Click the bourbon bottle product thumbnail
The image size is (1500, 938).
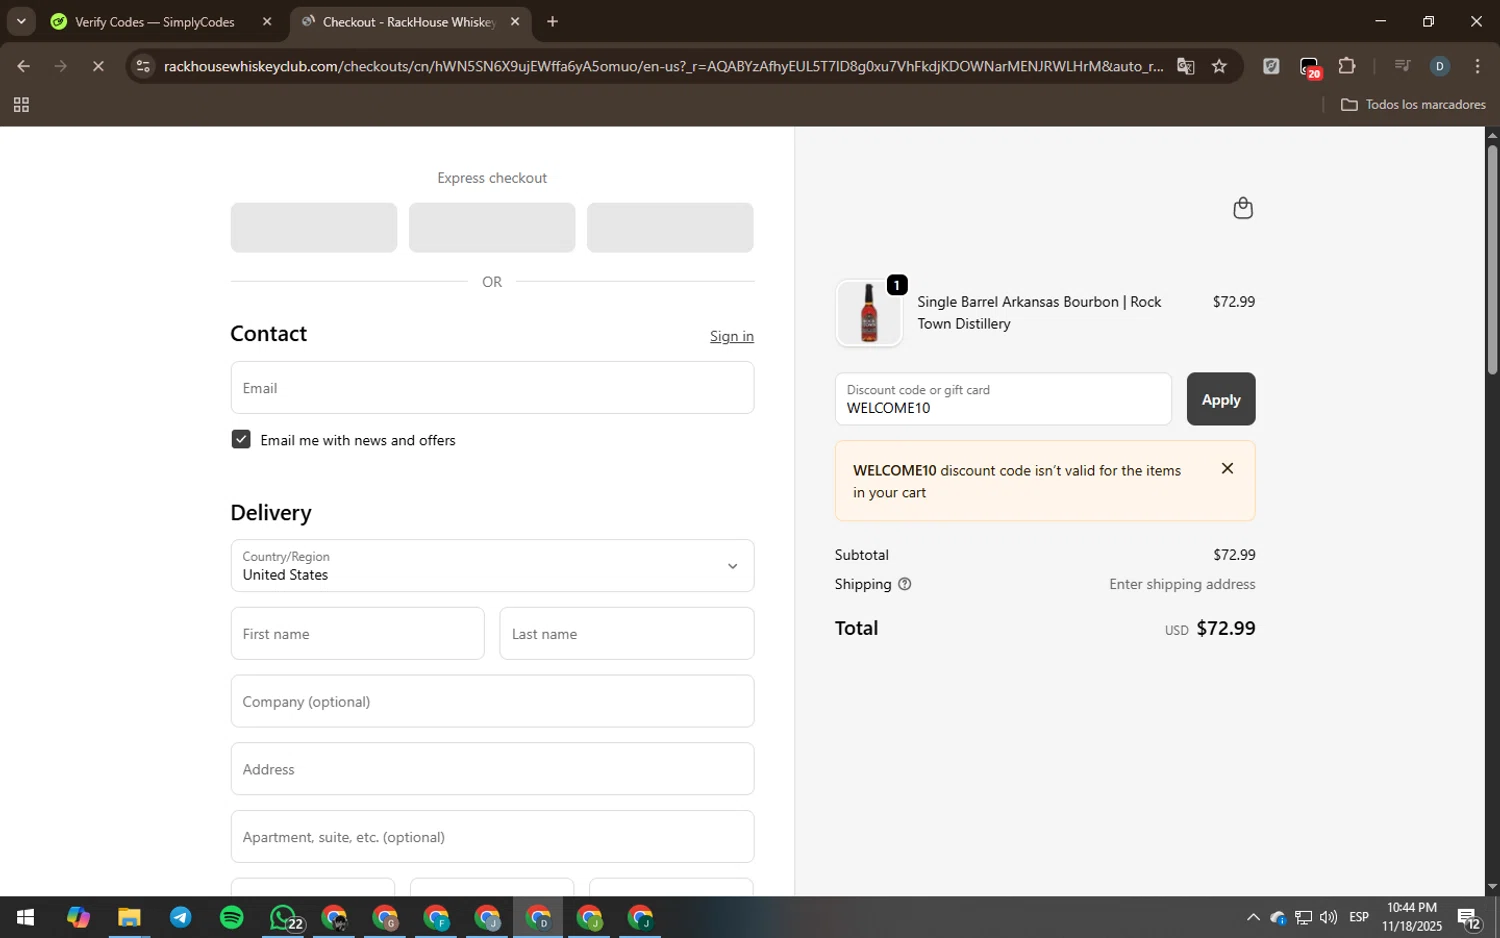pos(869,313)
